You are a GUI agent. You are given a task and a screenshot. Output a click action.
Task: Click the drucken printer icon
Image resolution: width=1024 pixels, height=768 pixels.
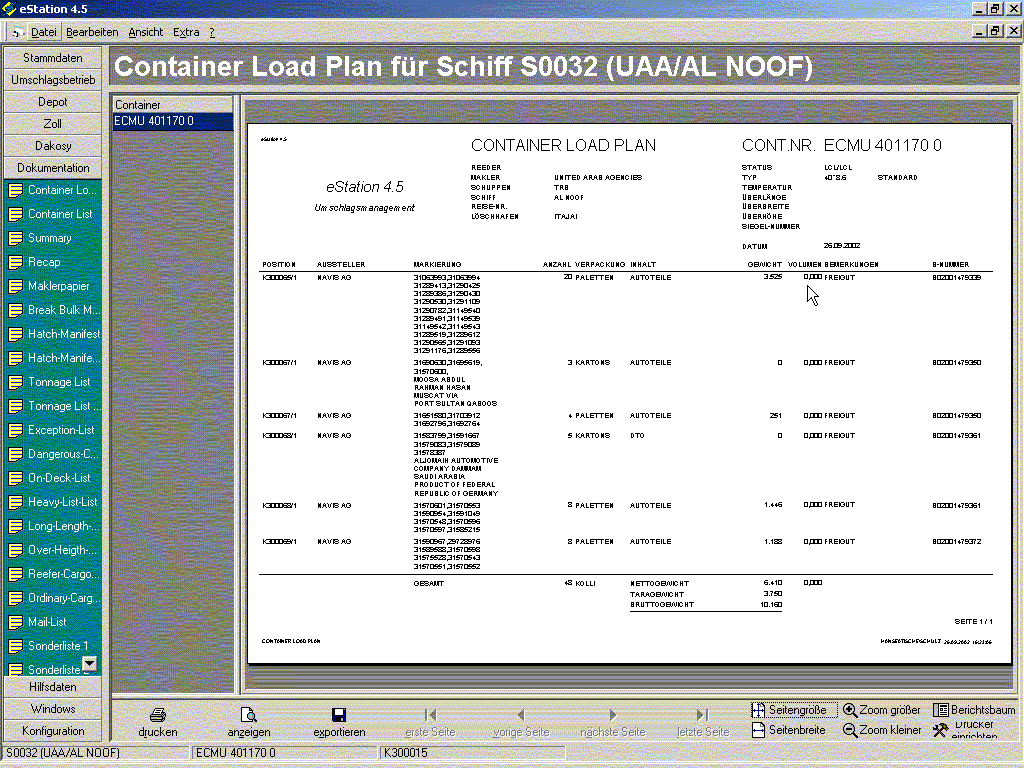[157, 715]
